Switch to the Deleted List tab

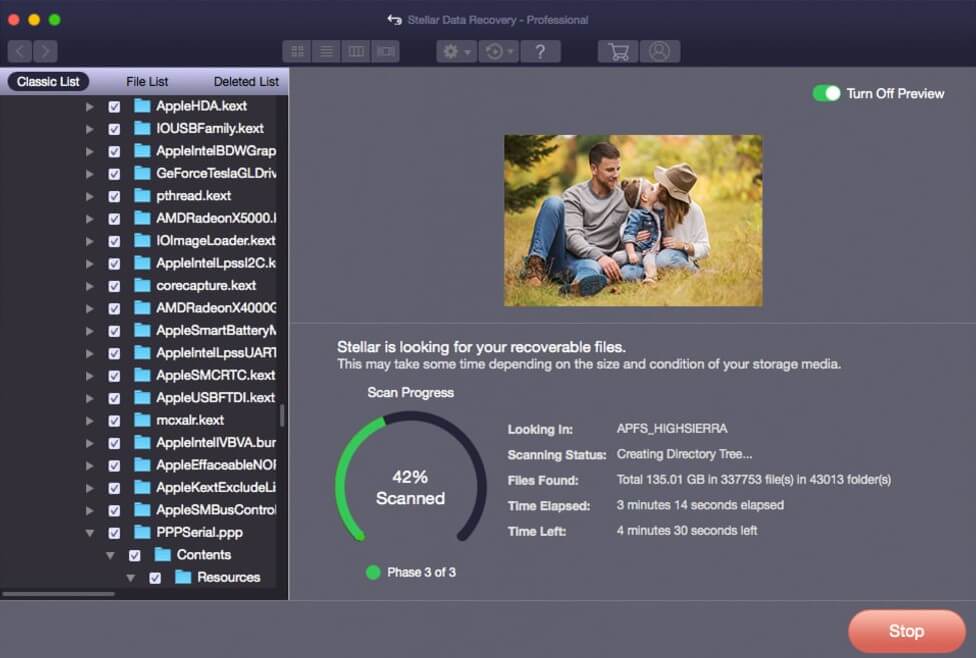(246, 82)
